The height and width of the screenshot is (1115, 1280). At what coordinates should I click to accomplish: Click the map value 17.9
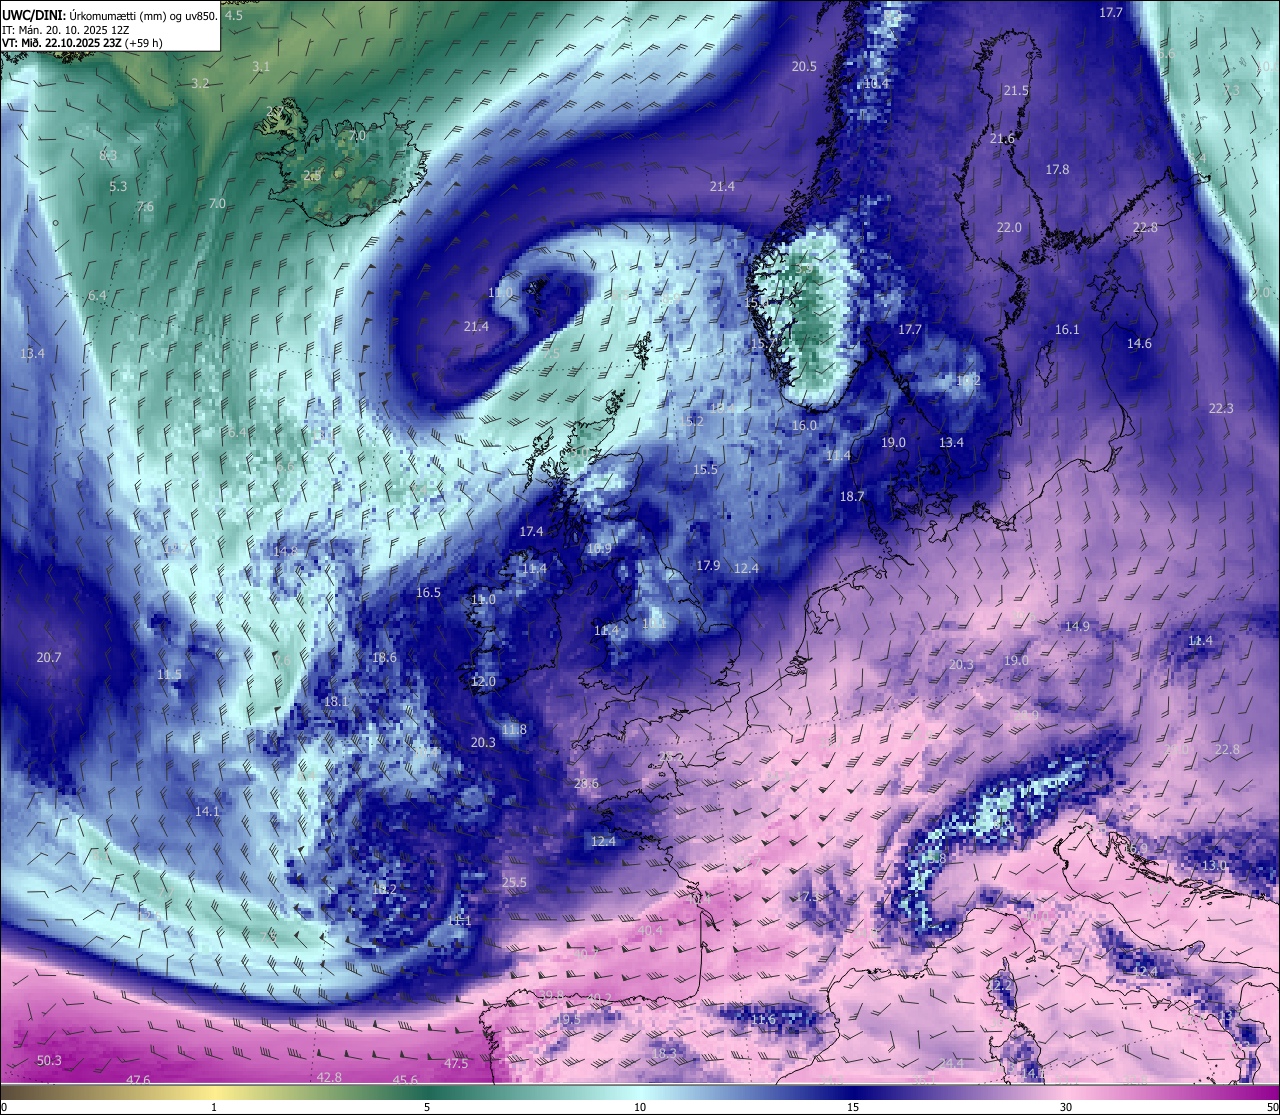click(x=708, y=565)
